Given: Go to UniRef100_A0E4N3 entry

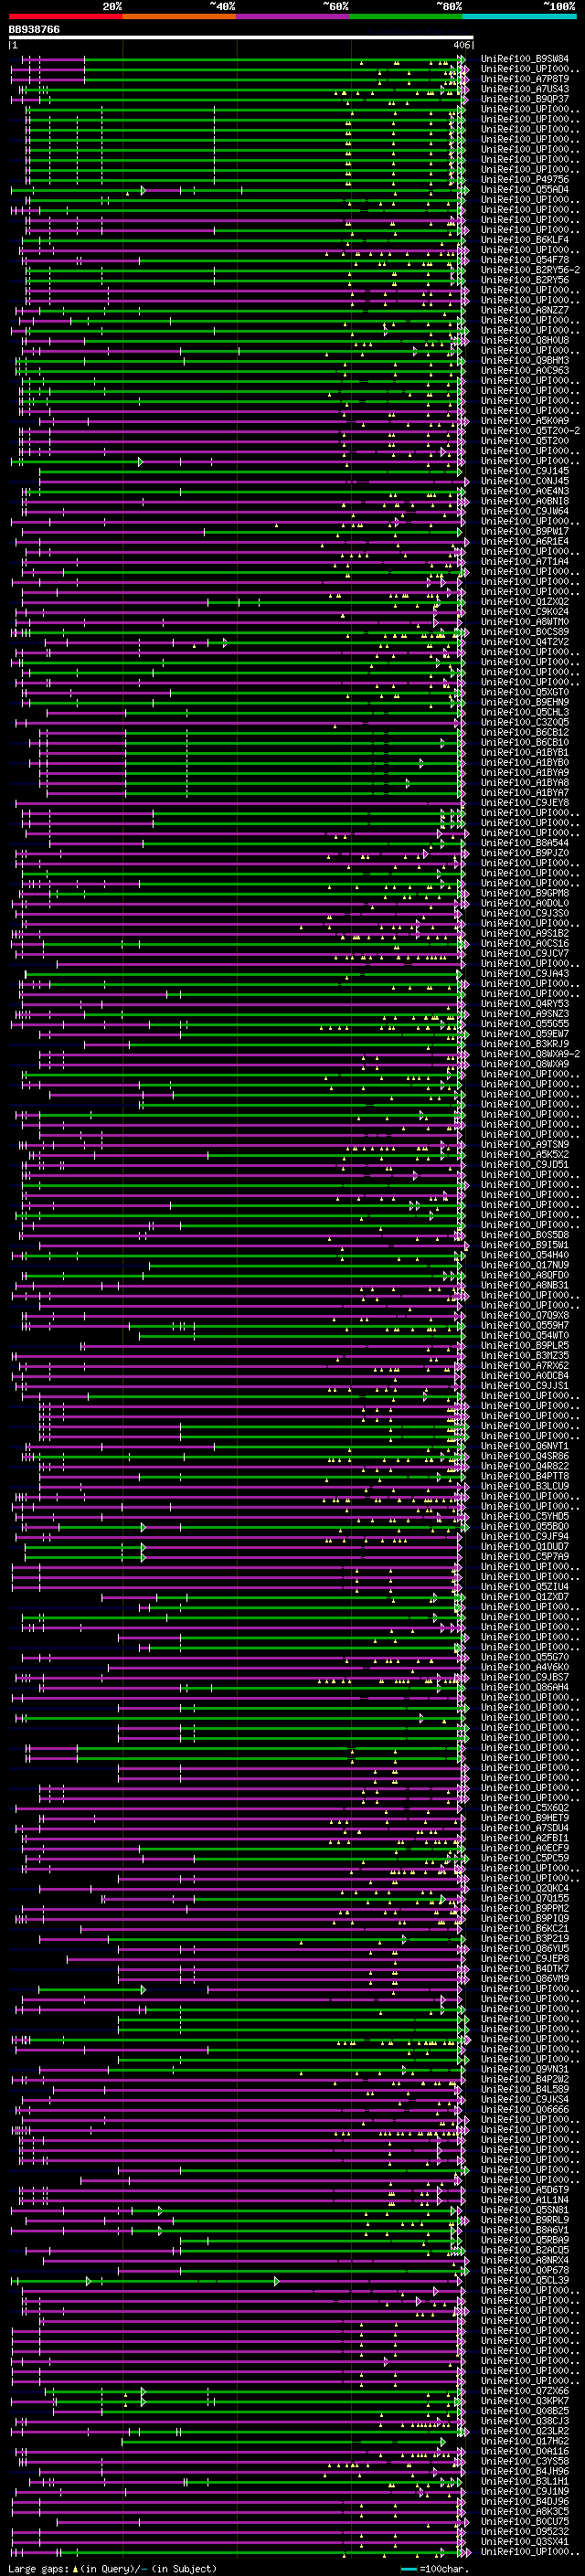Looking at the screenshot, I should (x=525, y=491).
